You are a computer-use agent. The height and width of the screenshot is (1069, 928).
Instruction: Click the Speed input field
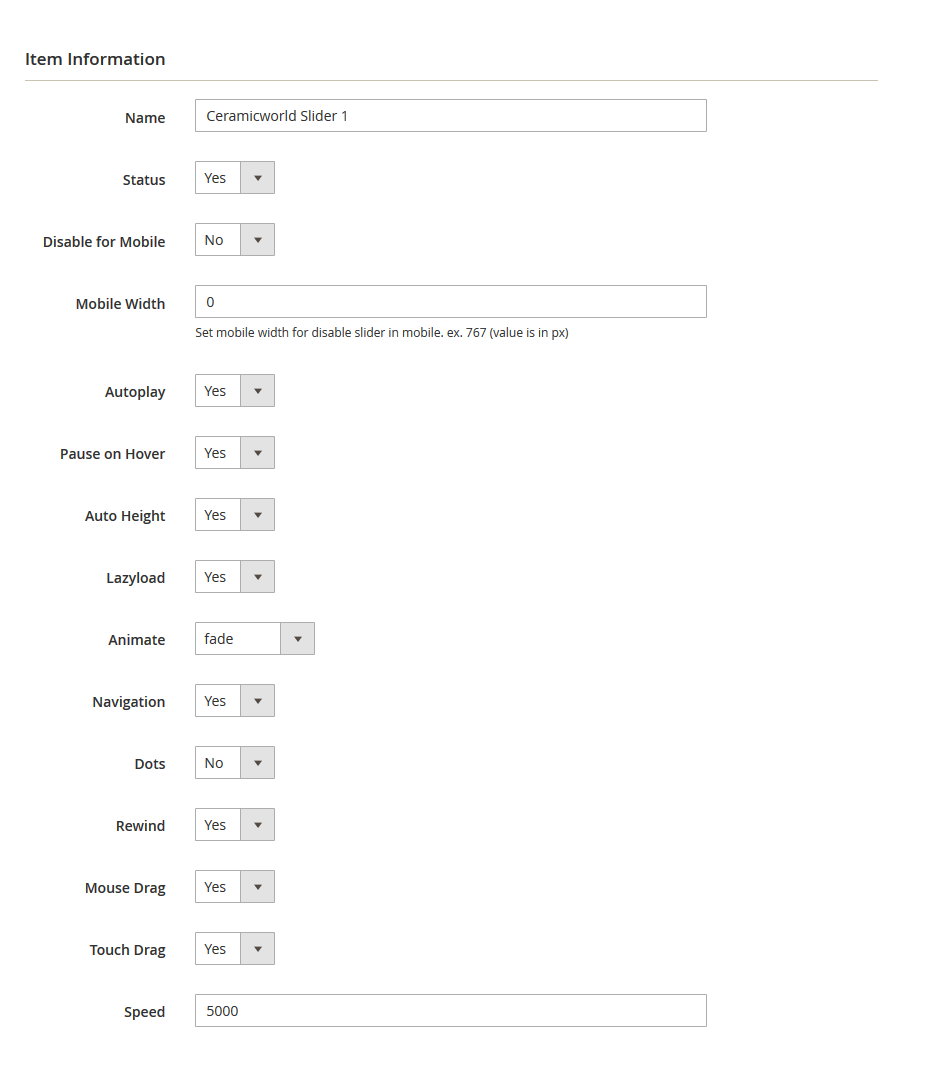coord(450,1011)
